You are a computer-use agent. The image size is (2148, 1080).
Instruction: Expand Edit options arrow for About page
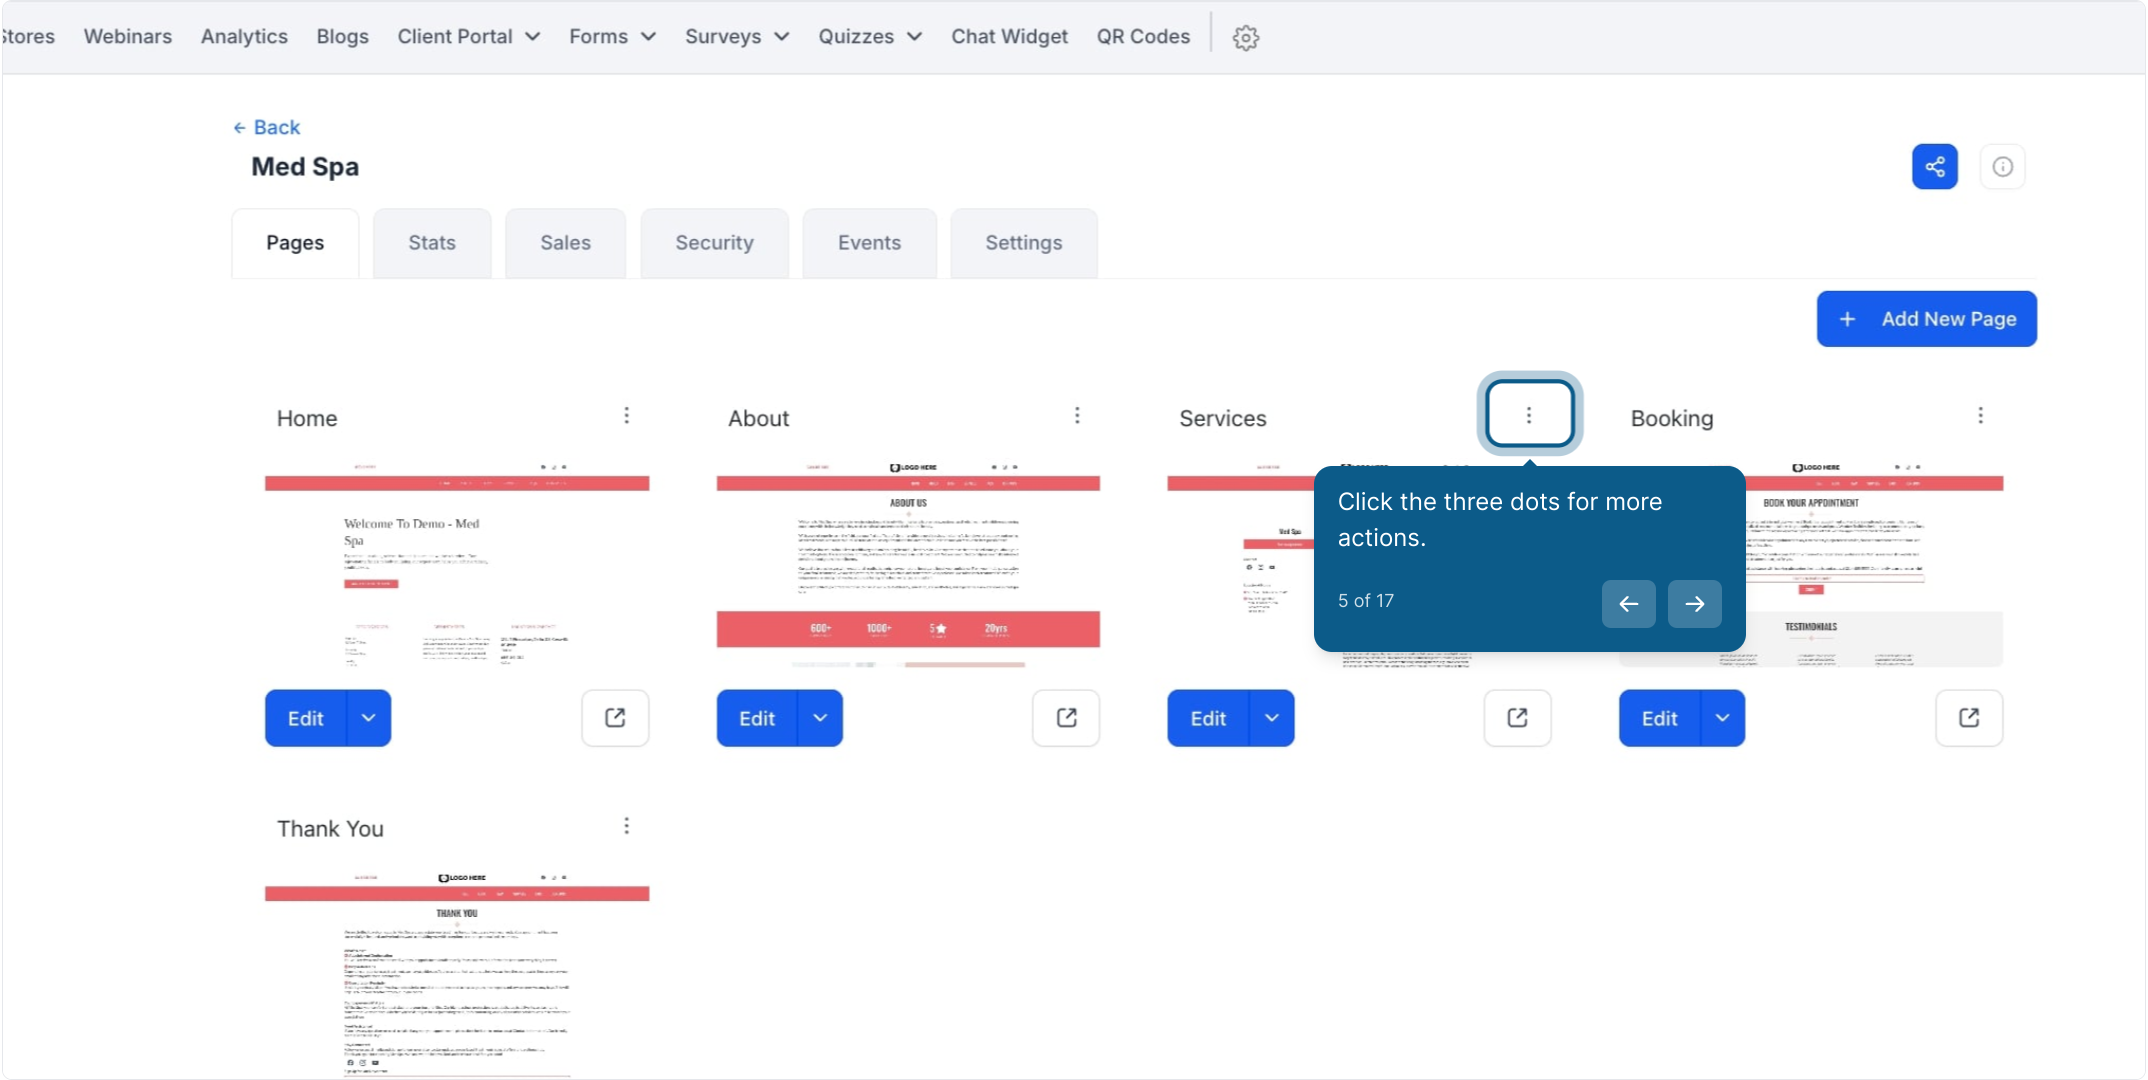tap(820, 718)
